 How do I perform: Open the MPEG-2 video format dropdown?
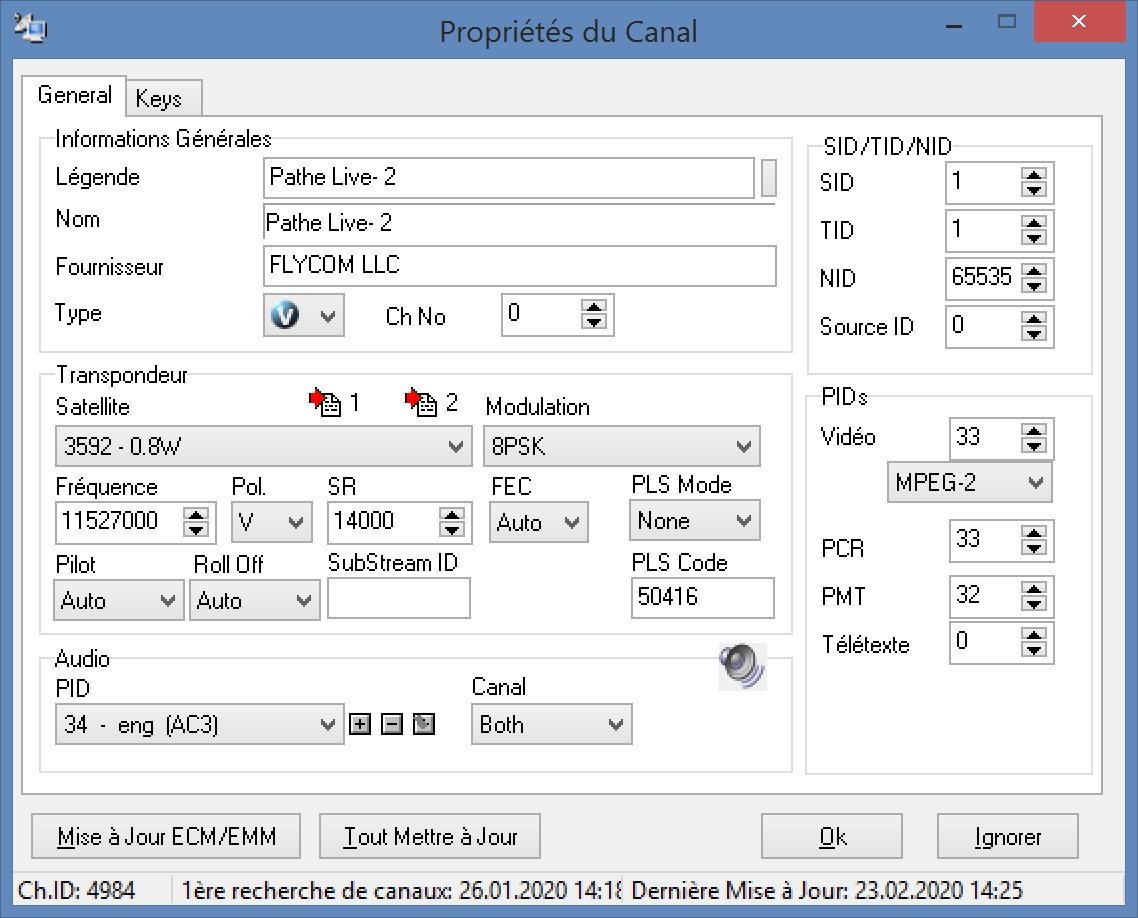click(x=969, y=484)
